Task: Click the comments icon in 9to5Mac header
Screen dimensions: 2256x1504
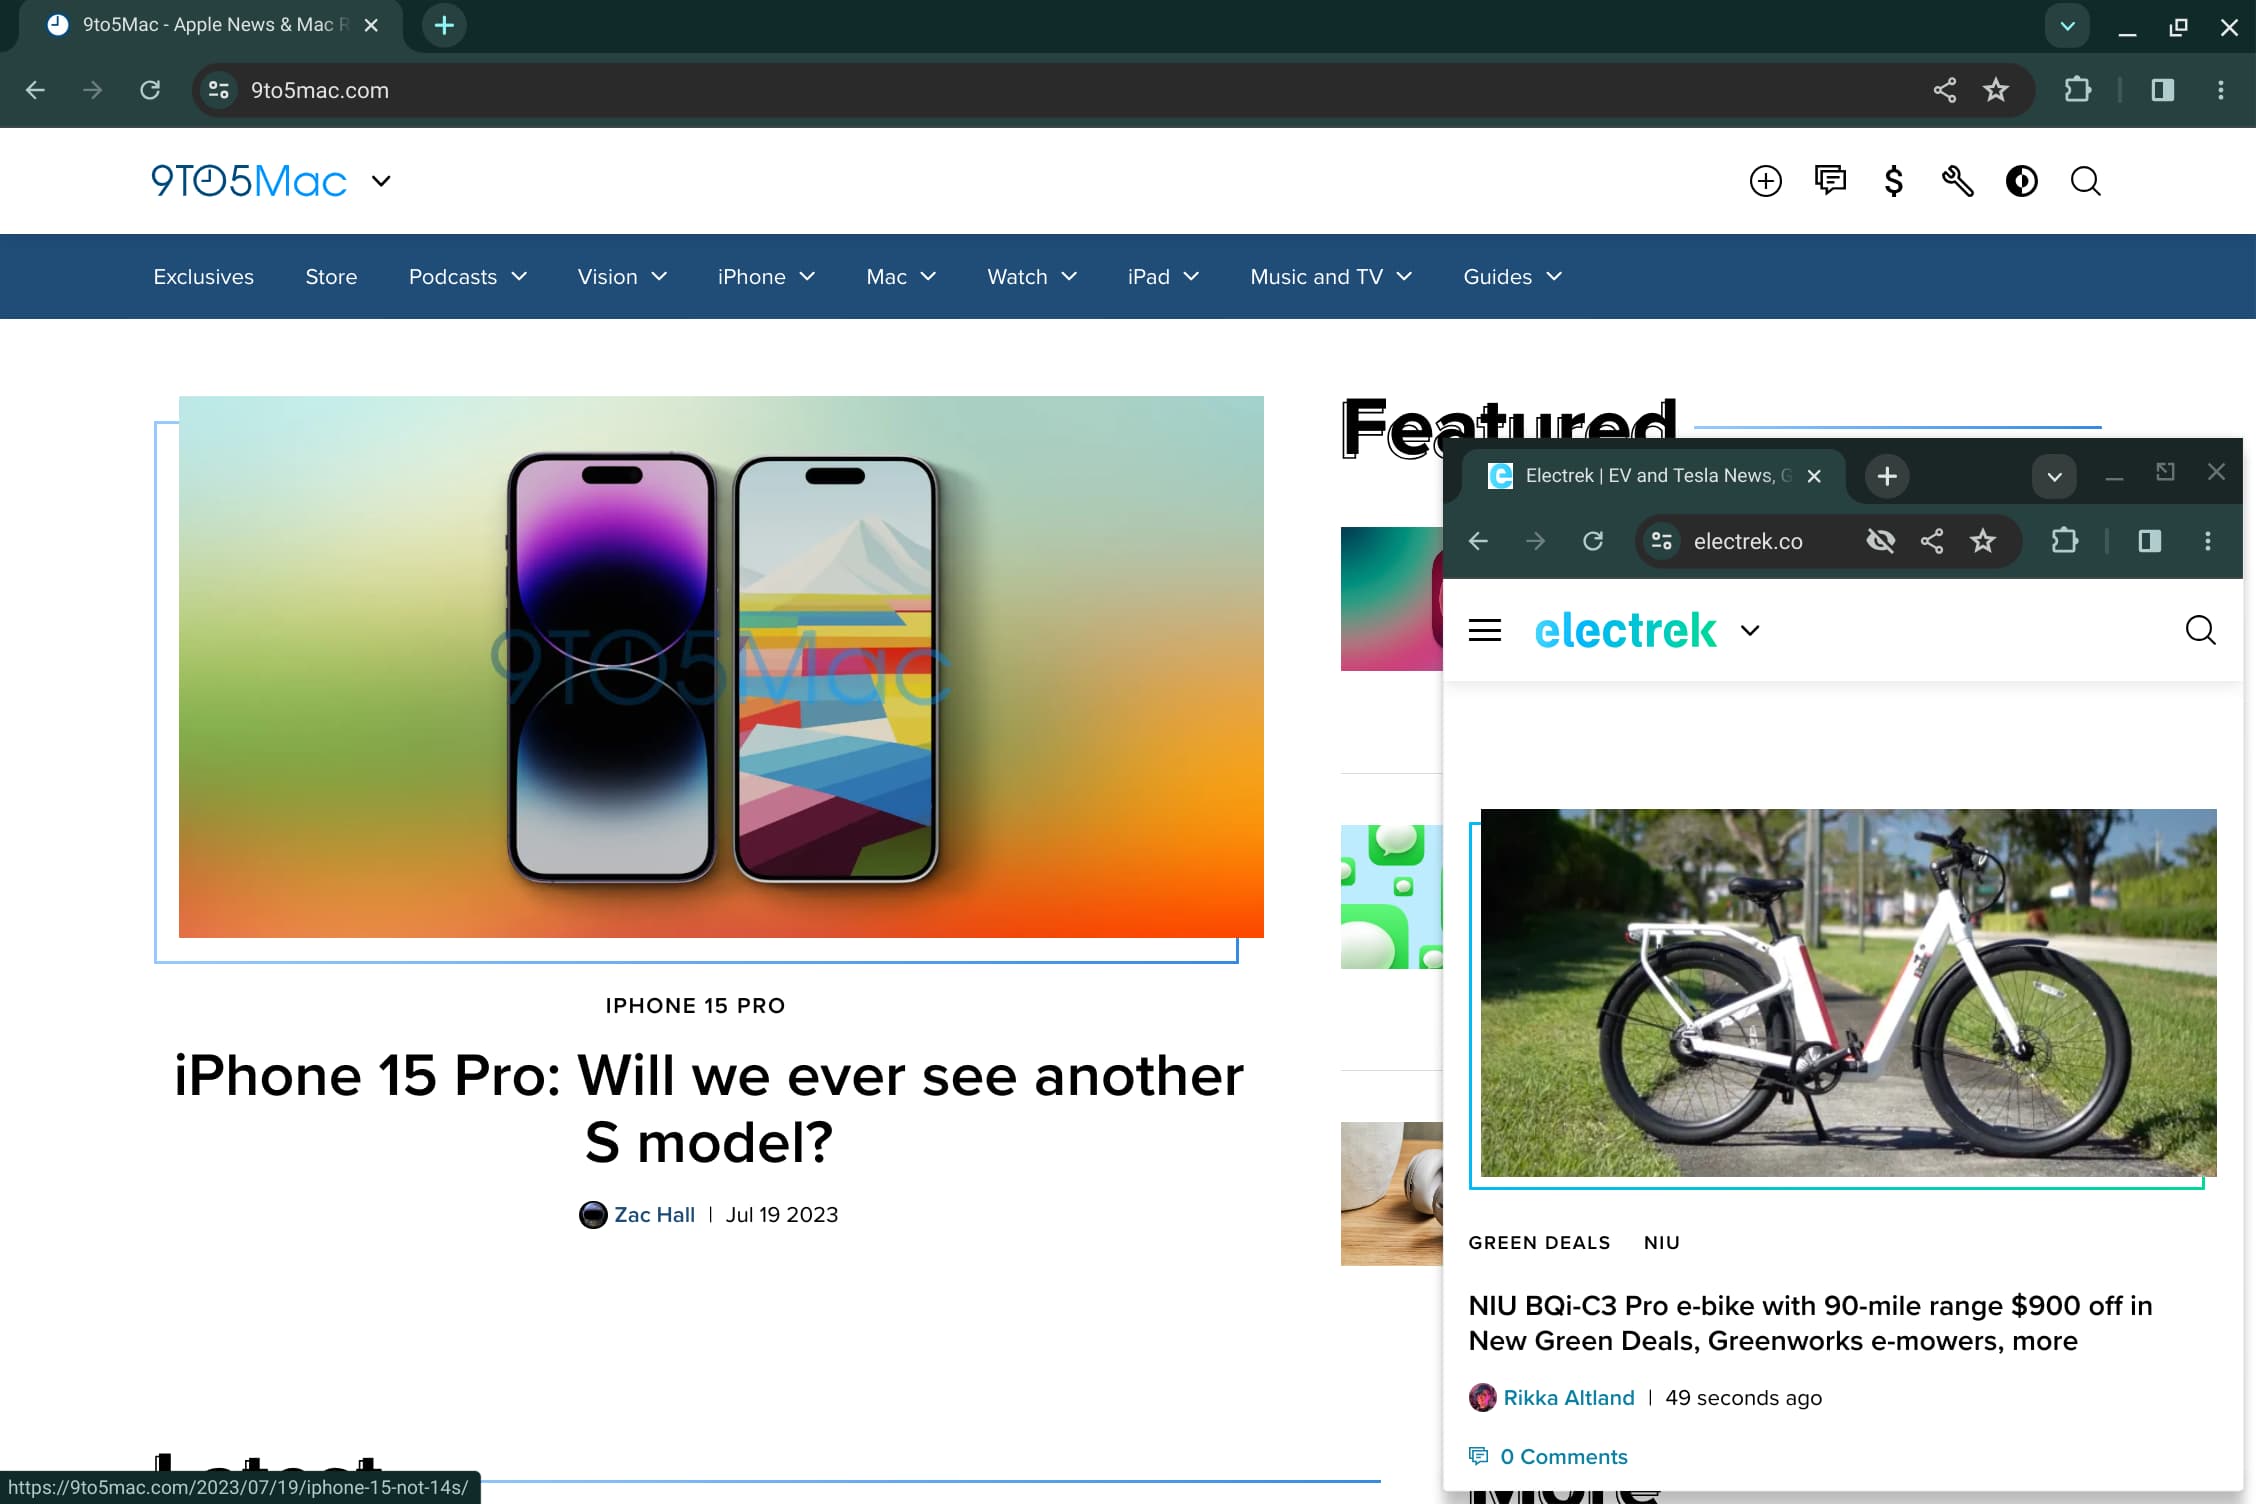Action: 1831,181
